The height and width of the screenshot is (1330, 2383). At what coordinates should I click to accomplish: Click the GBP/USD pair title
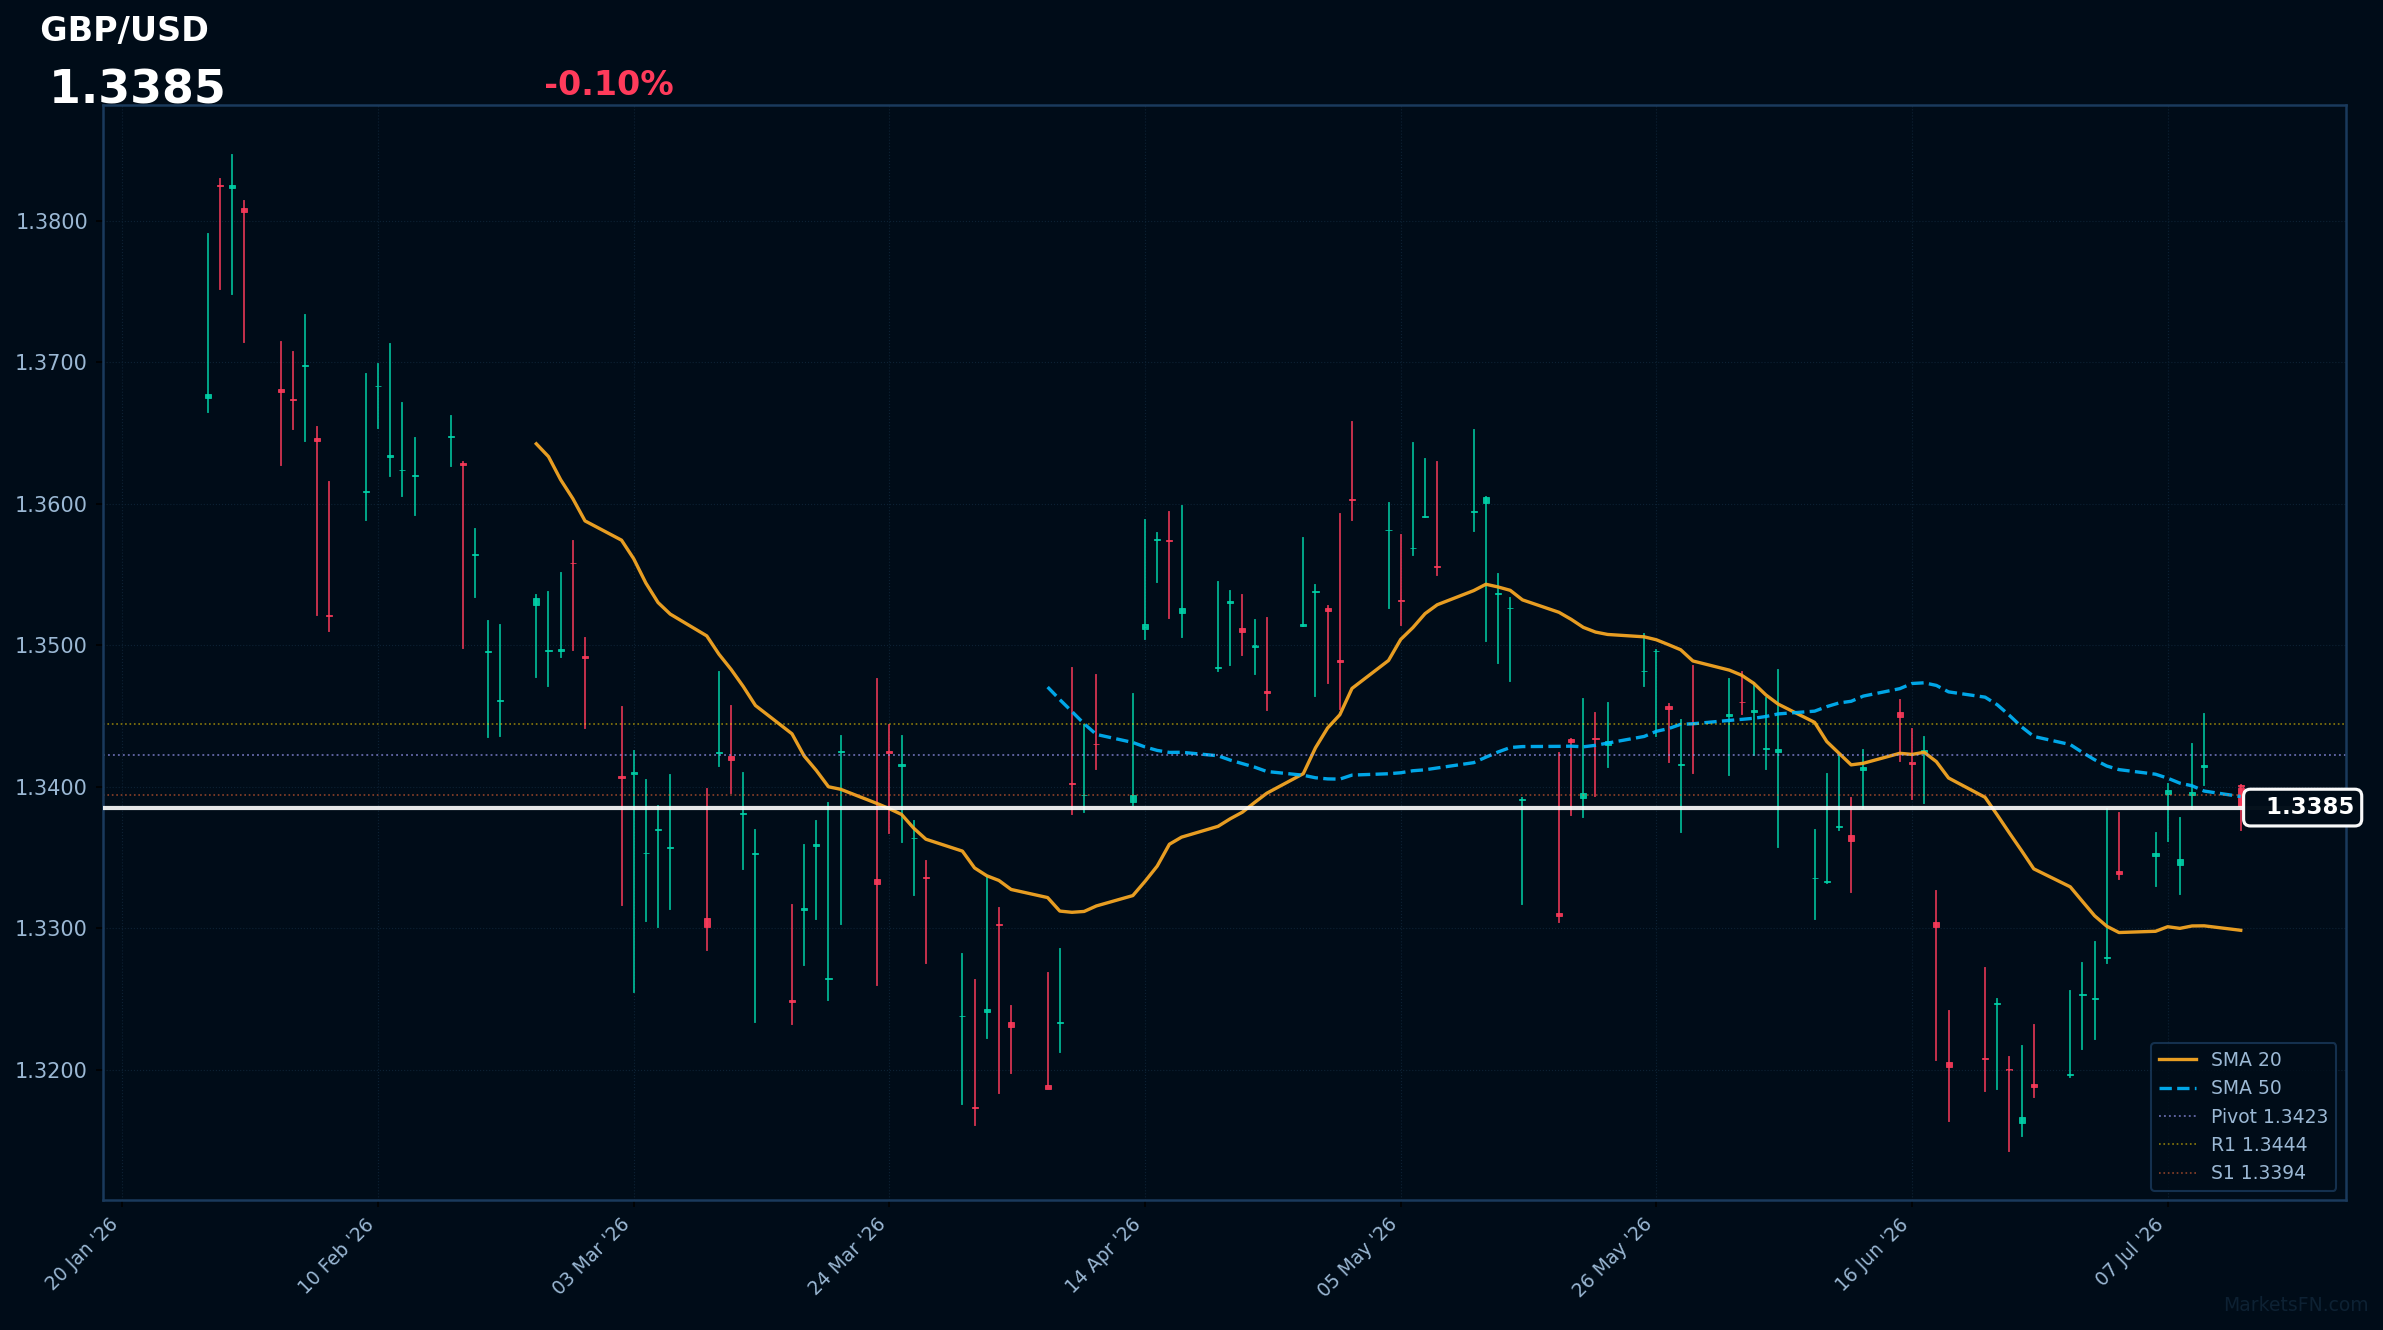(x=124, y=30)
